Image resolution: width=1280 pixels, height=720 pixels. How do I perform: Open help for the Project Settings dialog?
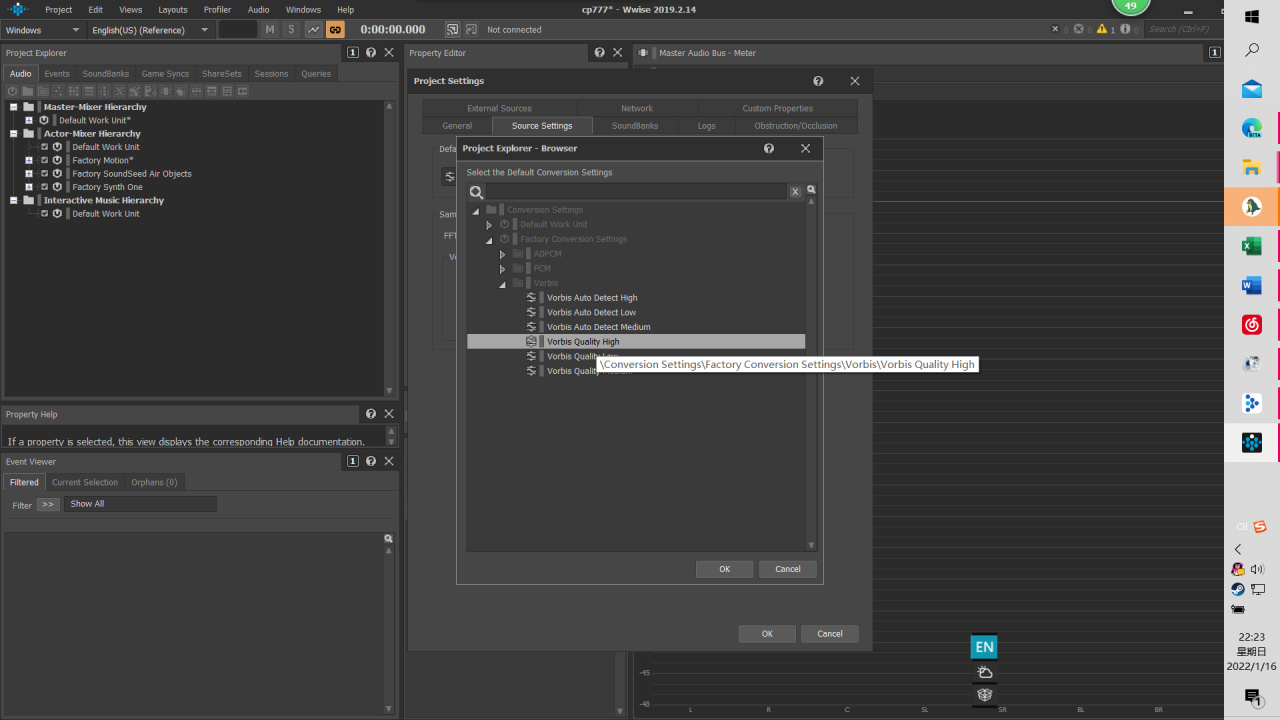(818, 81)
